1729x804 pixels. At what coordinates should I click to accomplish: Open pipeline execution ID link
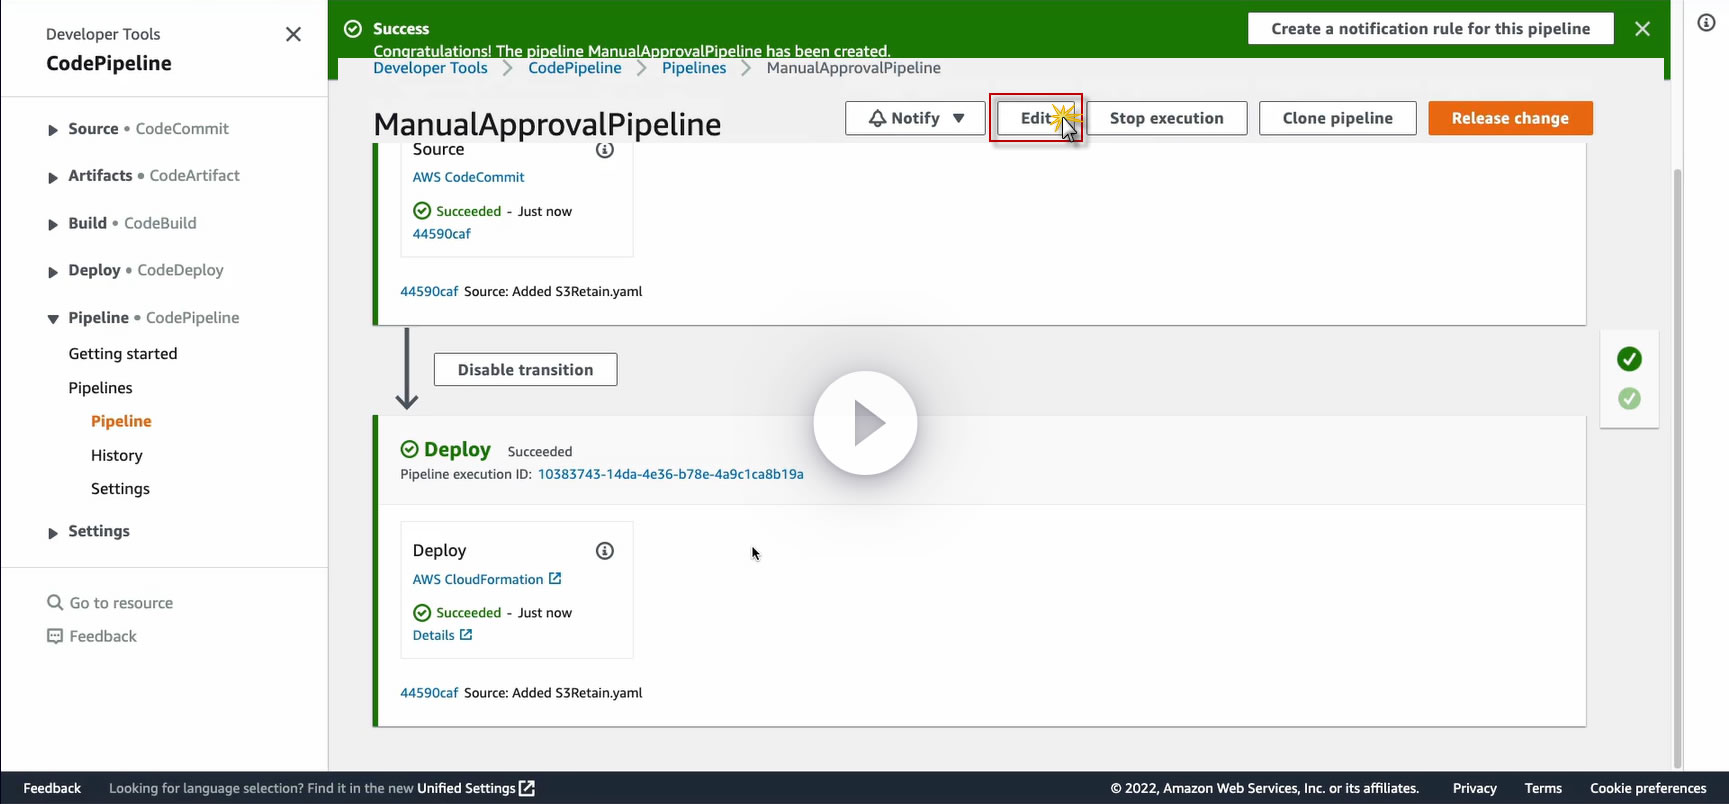671,474
